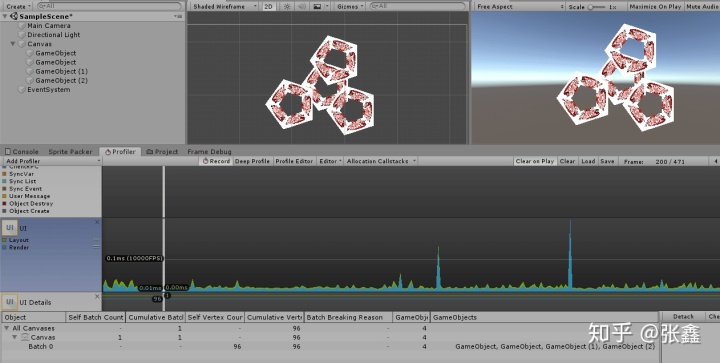This screenshot has height=363, width=720.
Task: Select GameObject (2) in hierarchy
Action: point(61,81)
